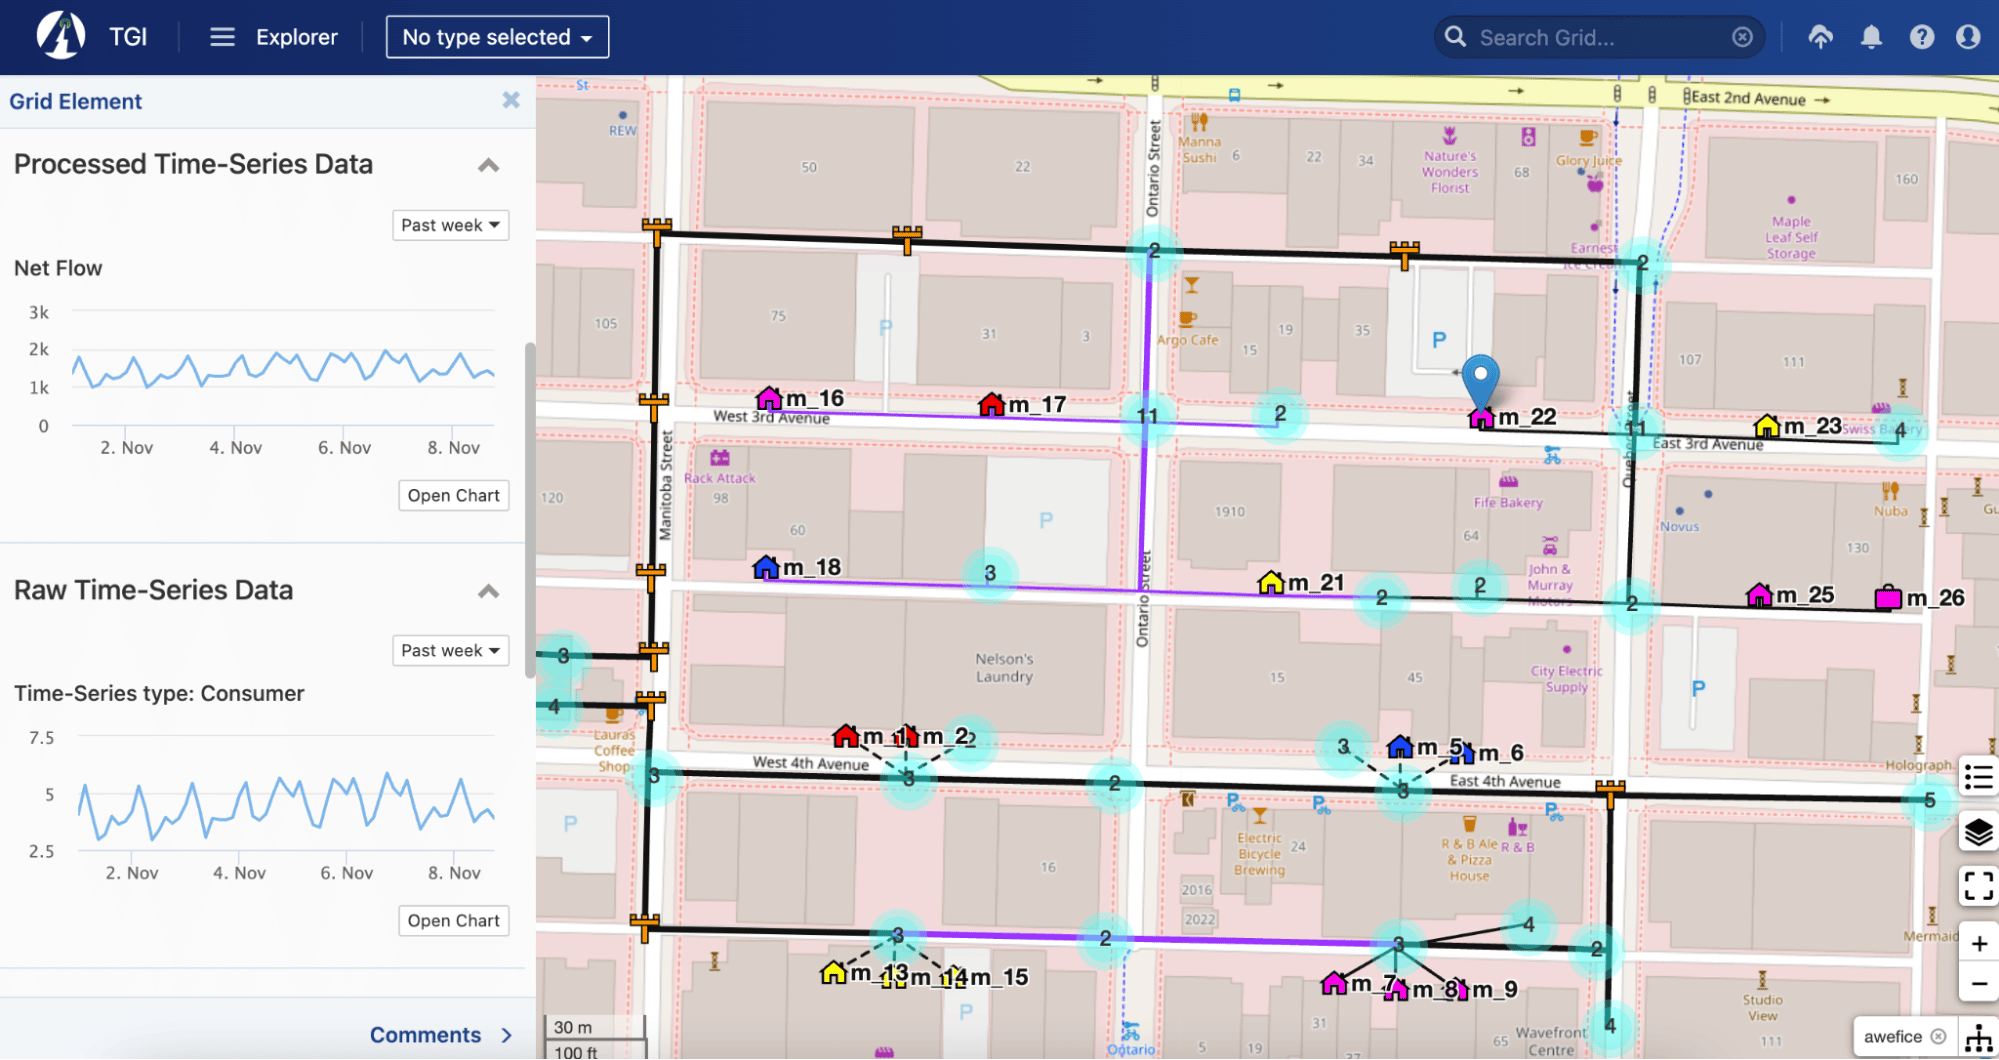Open the layers panel on the map
1999x1060 pixels.
coord(1978,831)
